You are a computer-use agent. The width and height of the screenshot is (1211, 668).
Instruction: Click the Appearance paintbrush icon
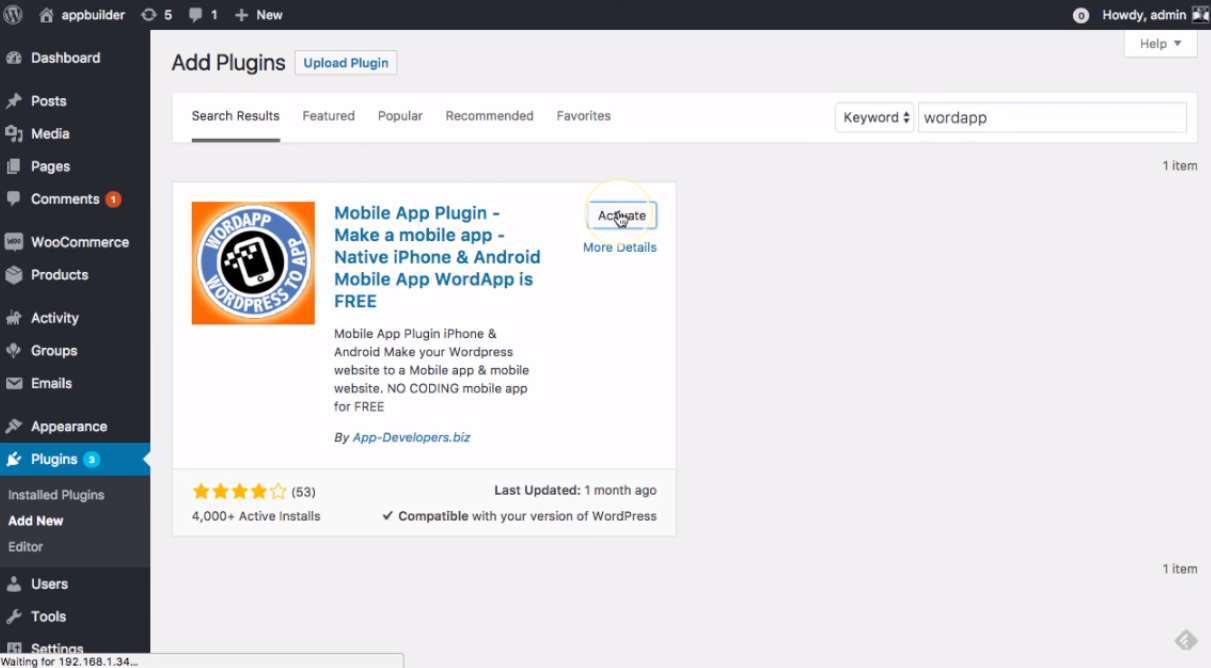(x=14, y=427)
